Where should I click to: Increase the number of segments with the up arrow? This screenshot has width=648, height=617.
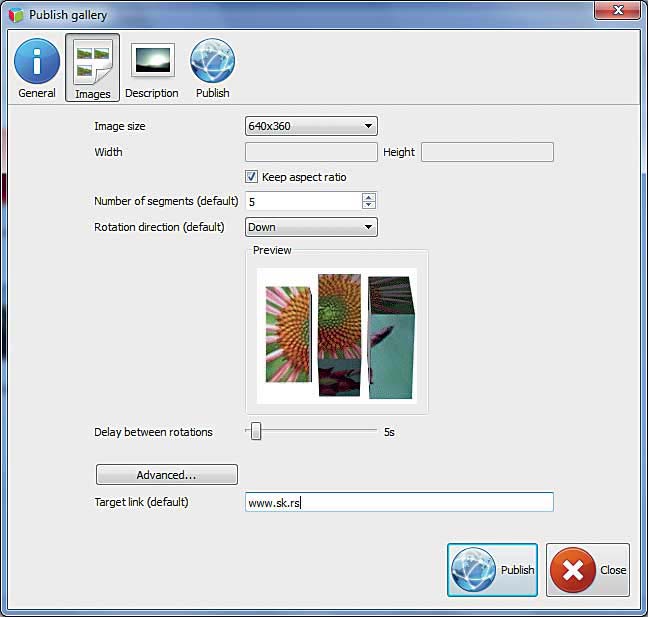point(369,197)
